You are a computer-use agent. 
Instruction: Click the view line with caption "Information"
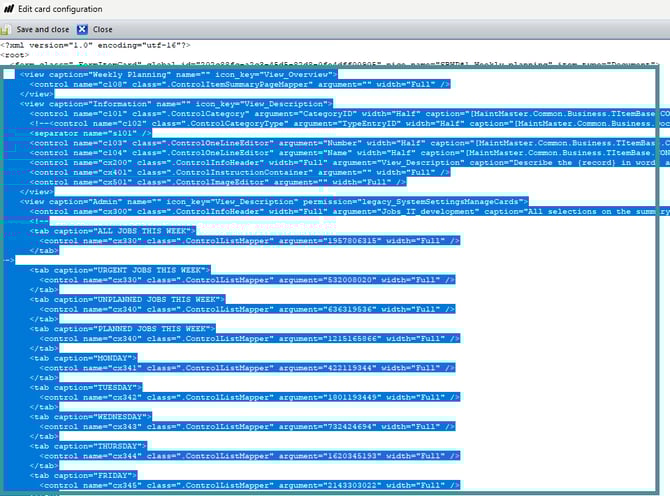tap(176, 104)
